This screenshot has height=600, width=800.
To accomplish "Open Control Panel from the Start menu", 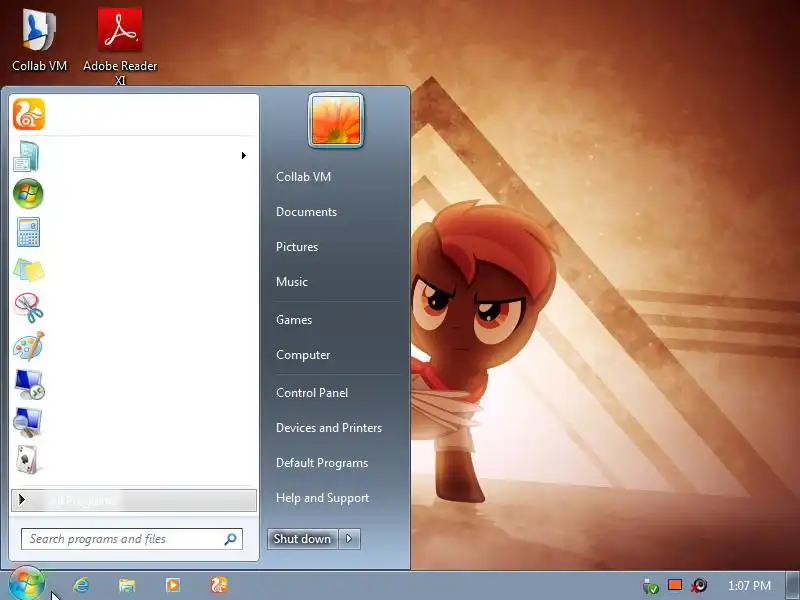I will pyautogui.click(x=312, y=393).
